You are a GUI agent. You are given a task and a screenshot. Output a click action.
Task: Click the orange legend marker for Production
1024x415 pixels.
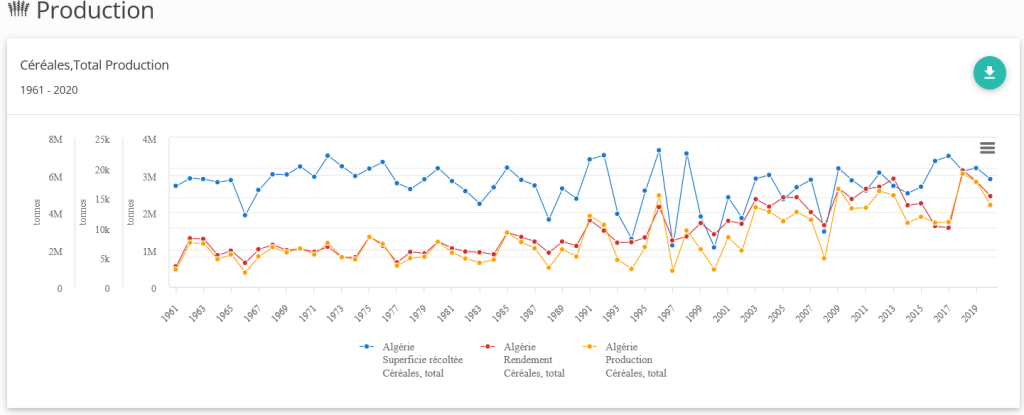(x=589, y=346)
